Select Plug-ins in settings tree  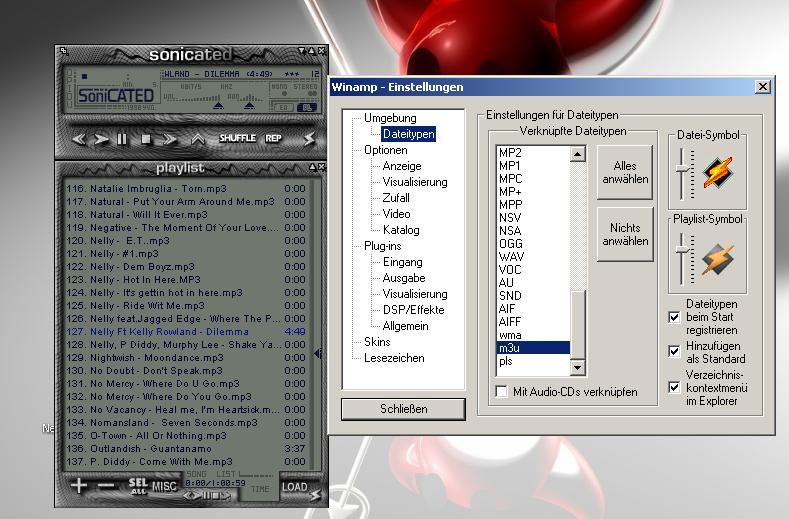coord(382,246)
